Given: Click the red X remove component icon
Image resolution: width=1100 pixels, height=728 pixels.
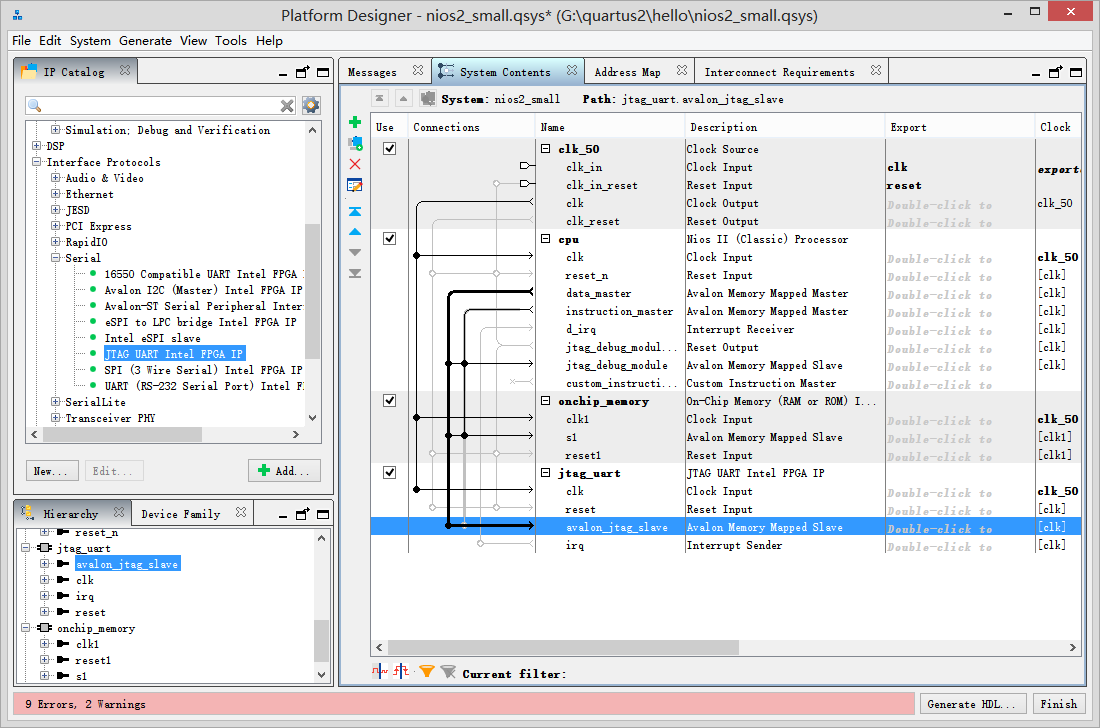Looking at the screenshot, I should tap(355, 164).
